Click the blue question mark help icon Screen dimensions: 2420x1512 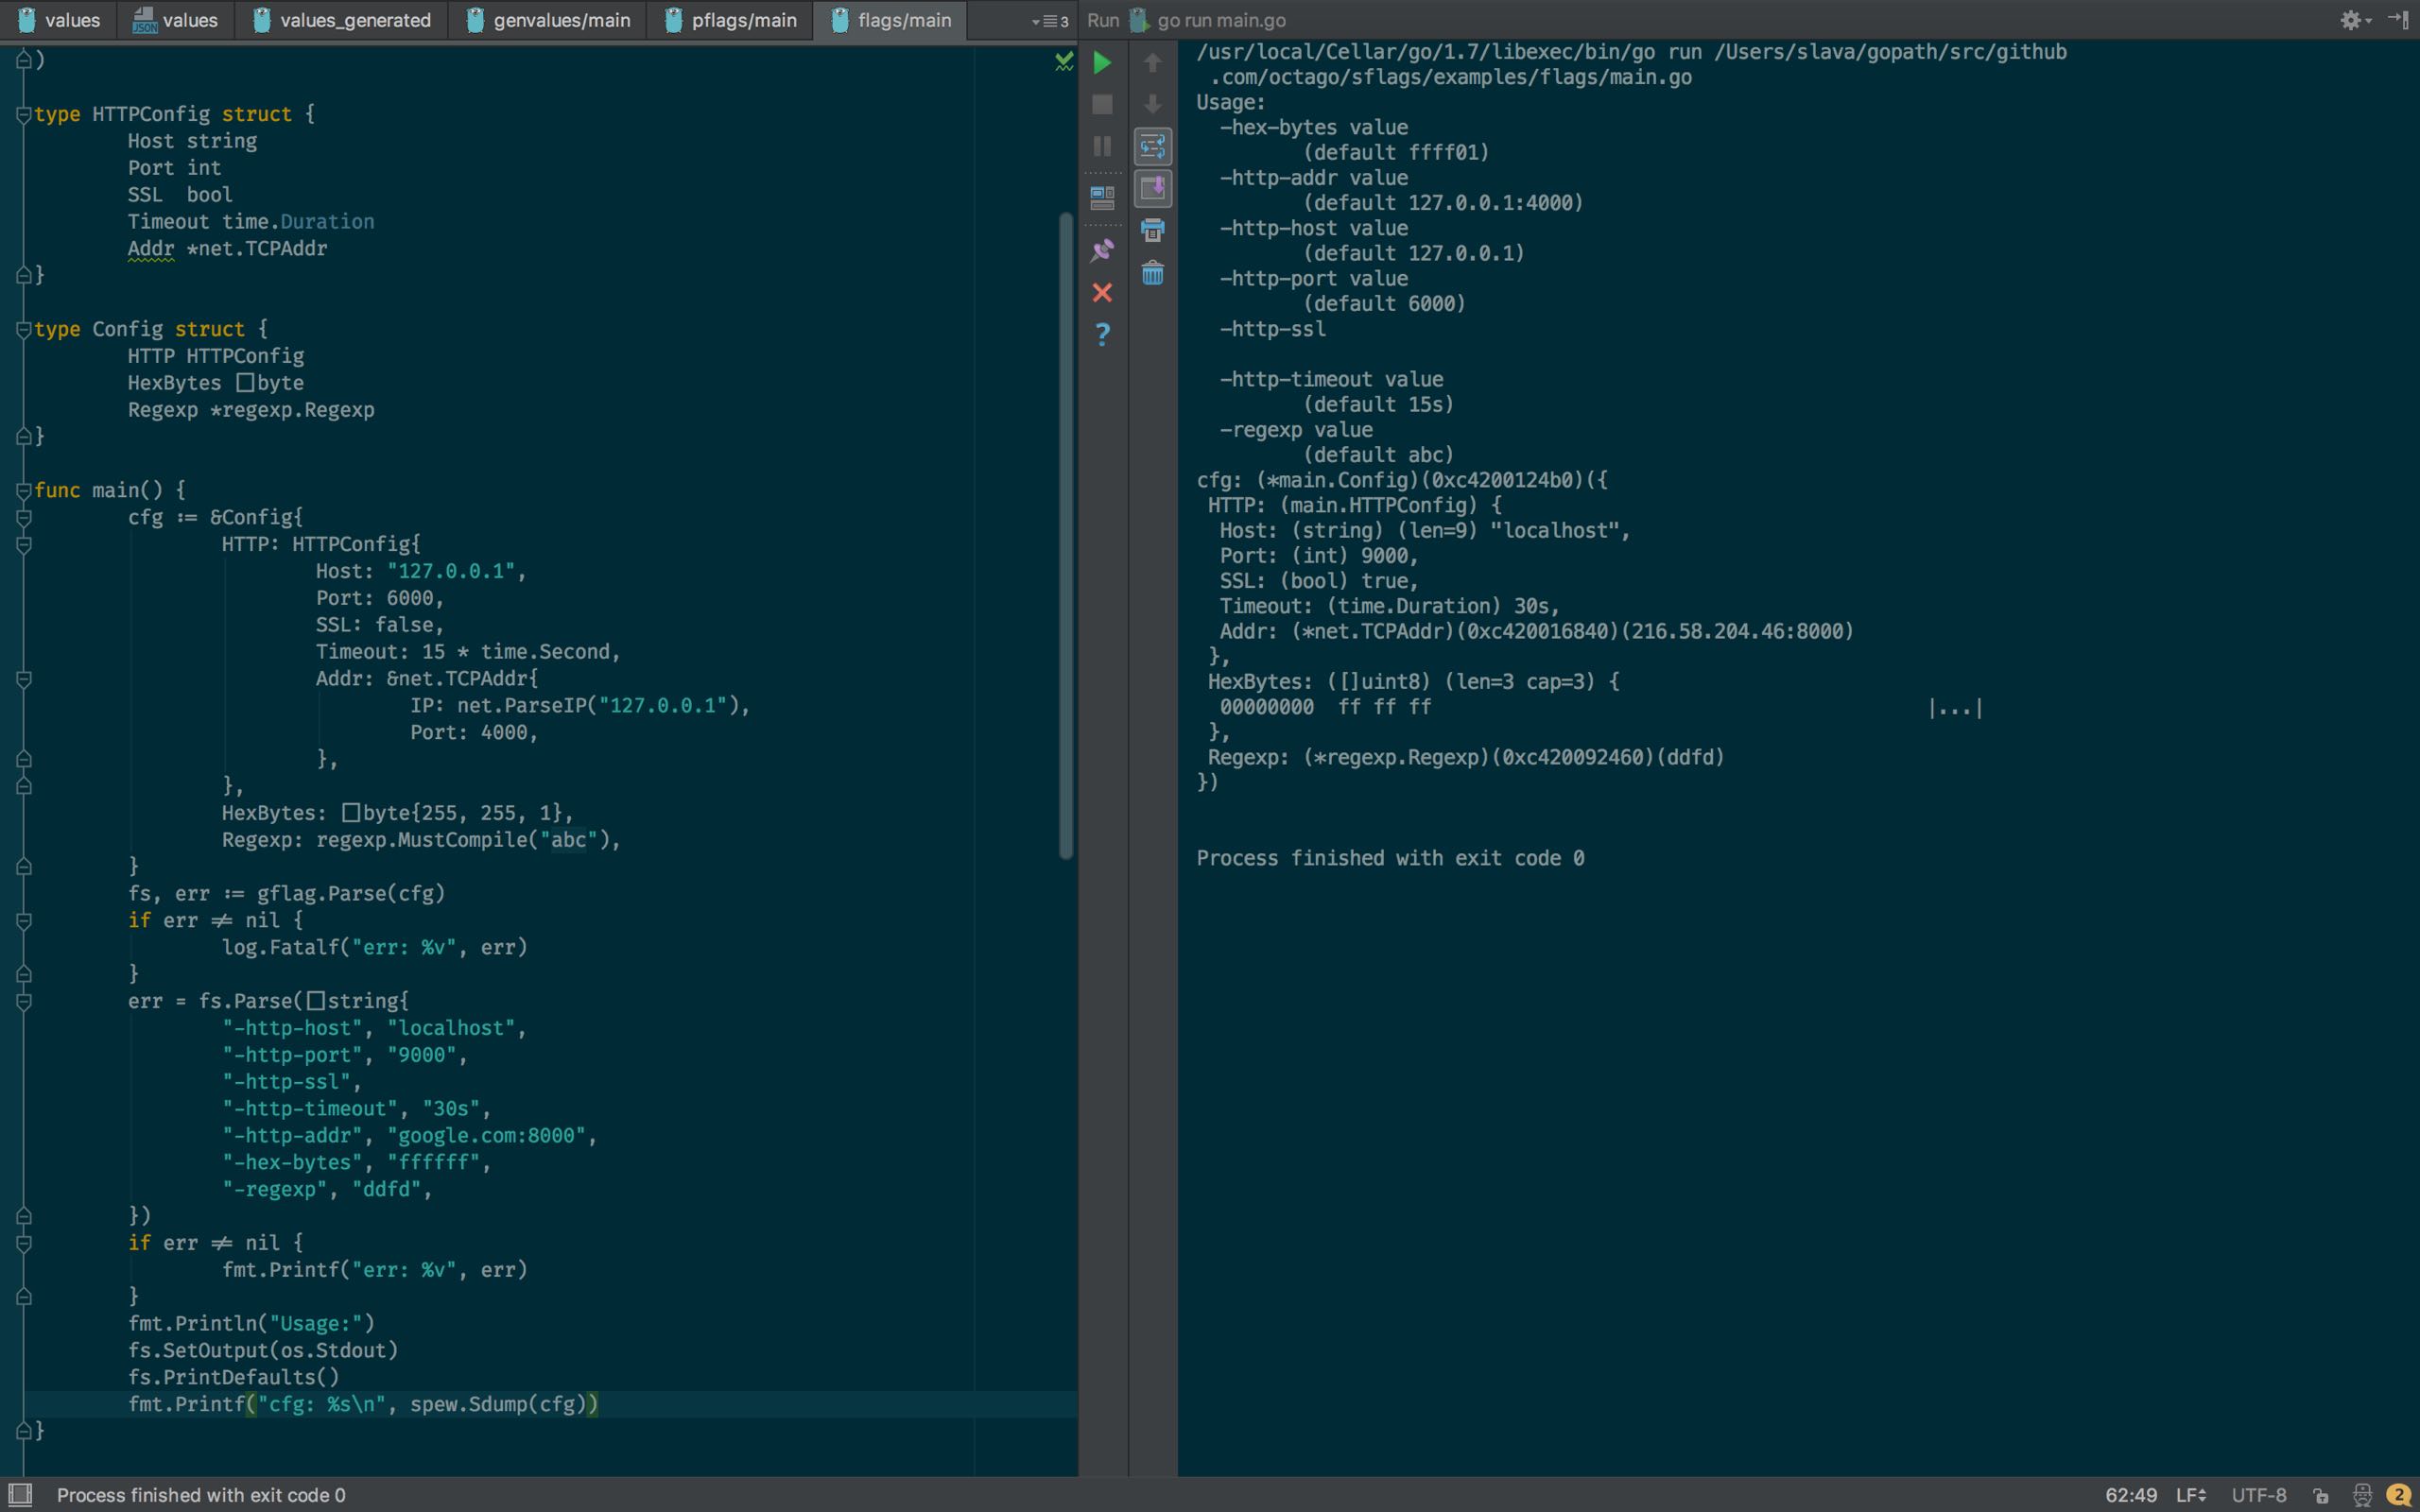pos(1102,334)
